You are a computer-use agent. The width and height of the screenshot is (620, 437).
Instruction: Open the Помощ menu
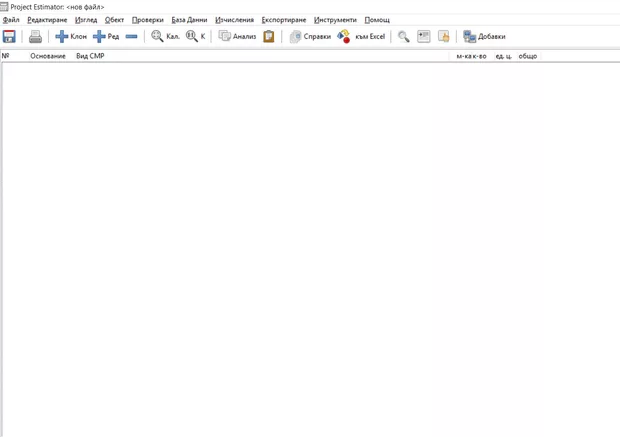coord(377,20)
